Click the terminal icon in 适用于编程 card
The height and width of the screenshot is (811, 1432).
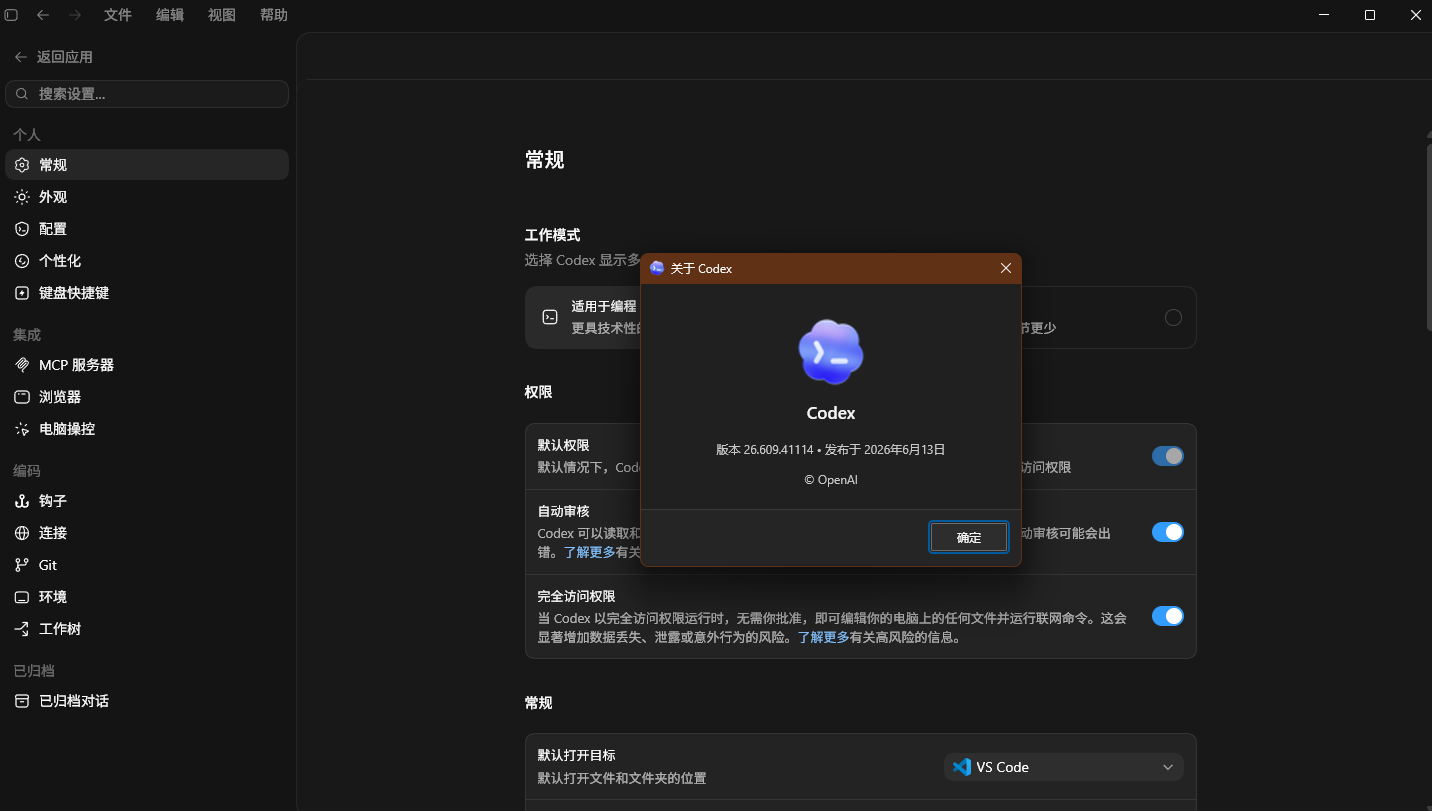click(550, 317)
